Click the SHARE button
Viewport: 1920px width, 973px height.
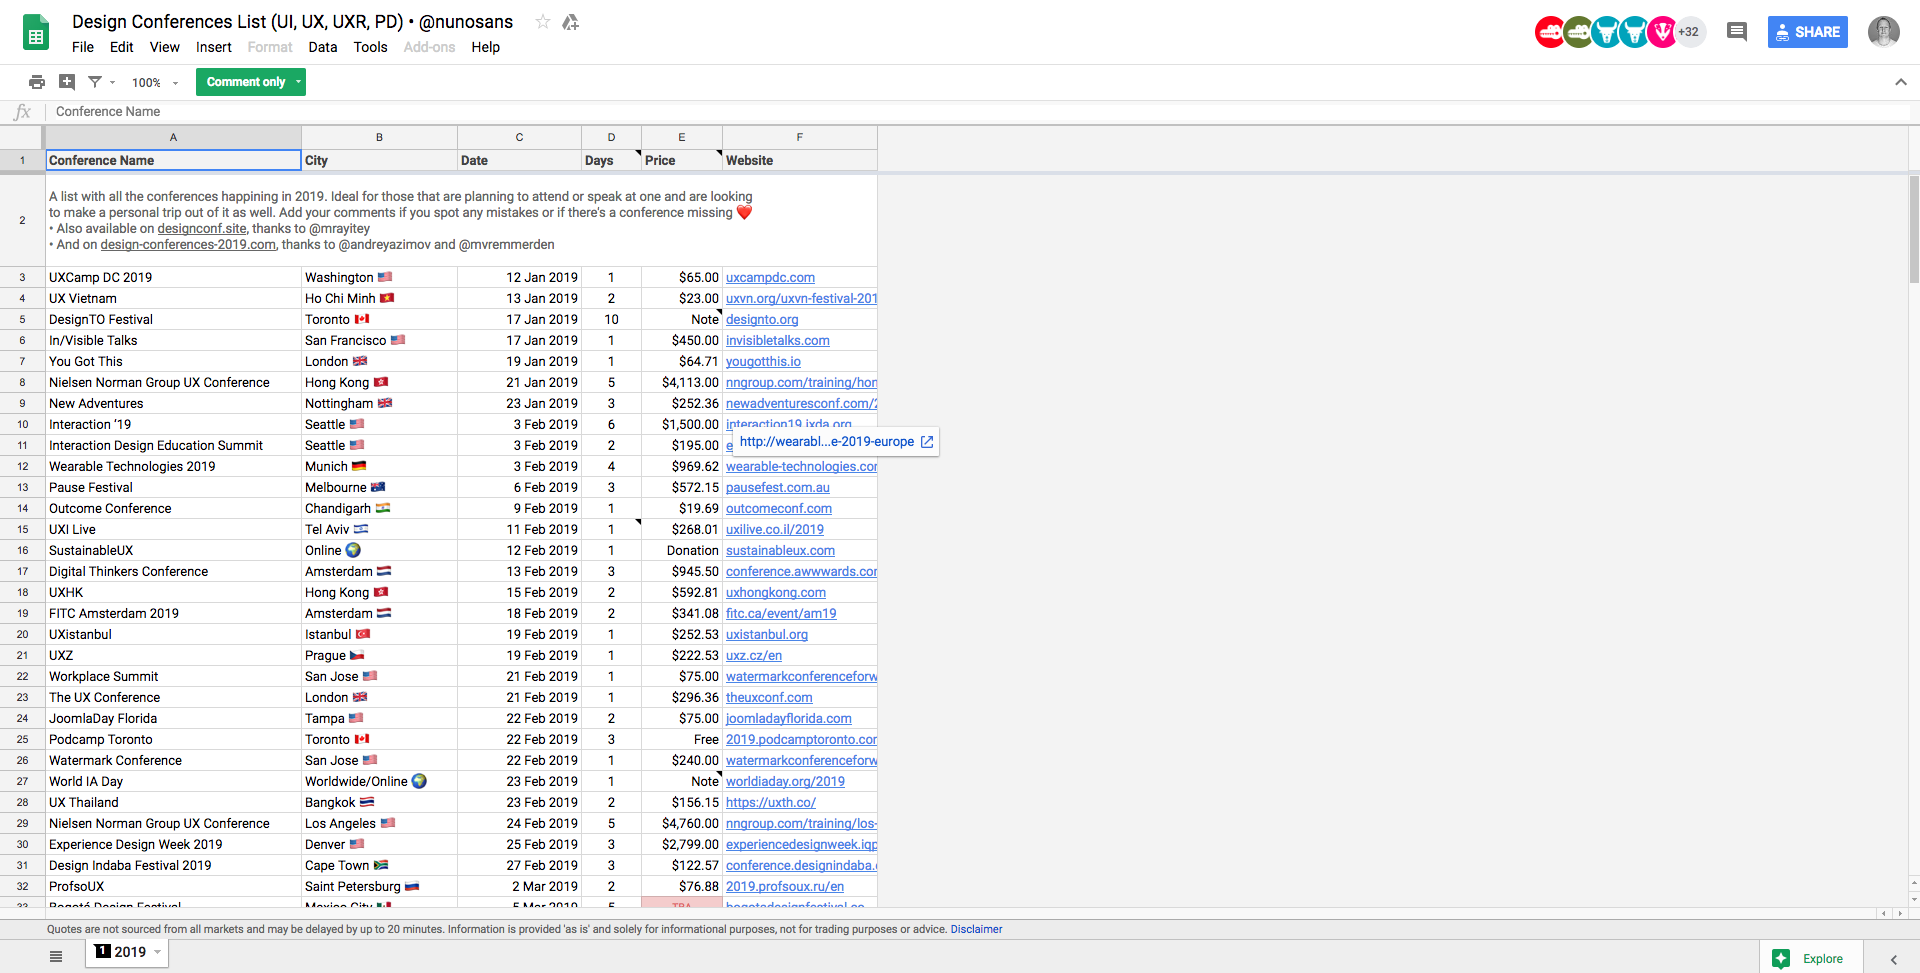click(1808, 32)
